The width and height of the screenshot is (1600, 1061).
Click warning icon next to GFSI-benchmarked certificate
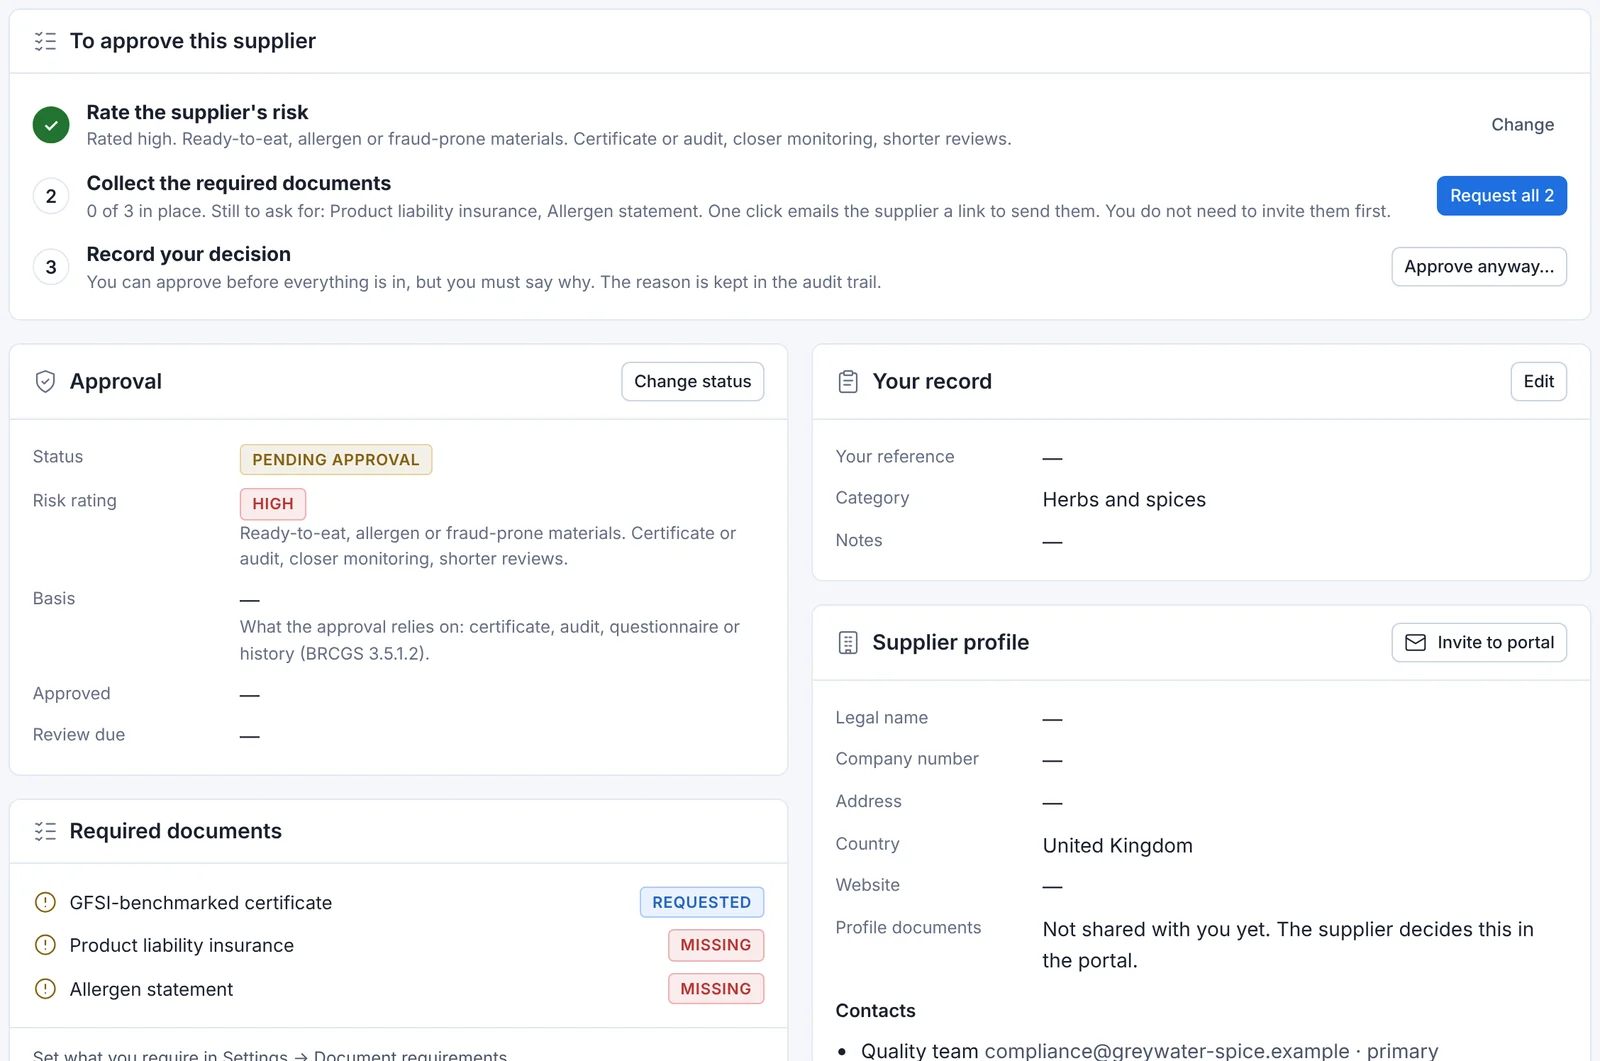pyautogui.click(x=45, y=902)
